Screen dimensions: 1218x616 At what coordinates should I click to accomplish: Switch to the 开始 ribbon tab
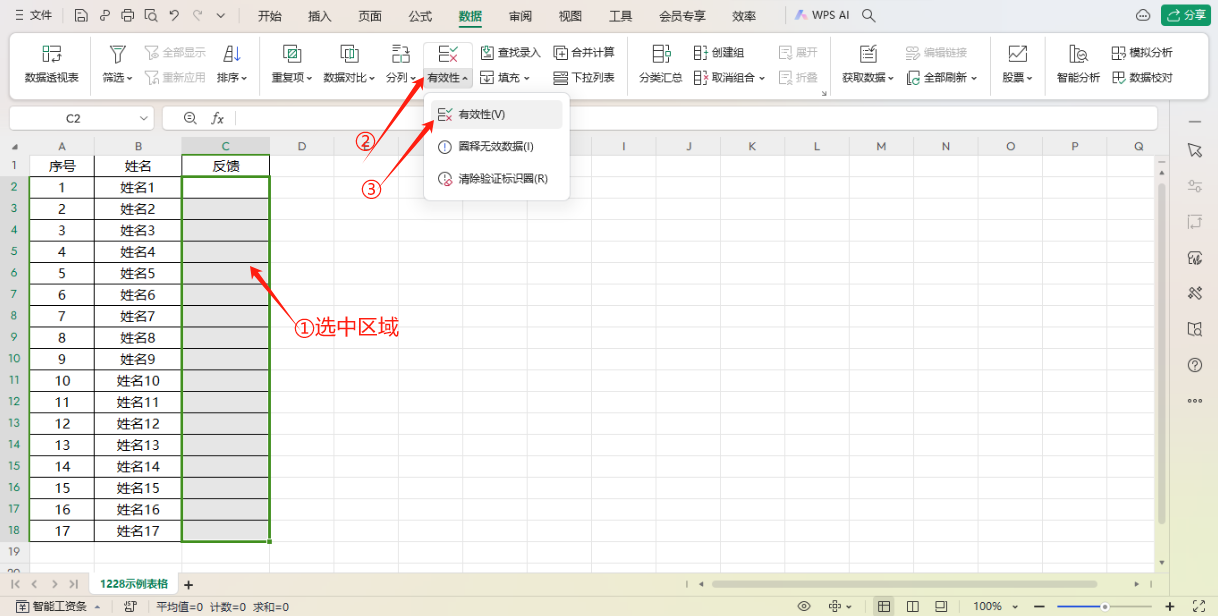tap(270, 16)
